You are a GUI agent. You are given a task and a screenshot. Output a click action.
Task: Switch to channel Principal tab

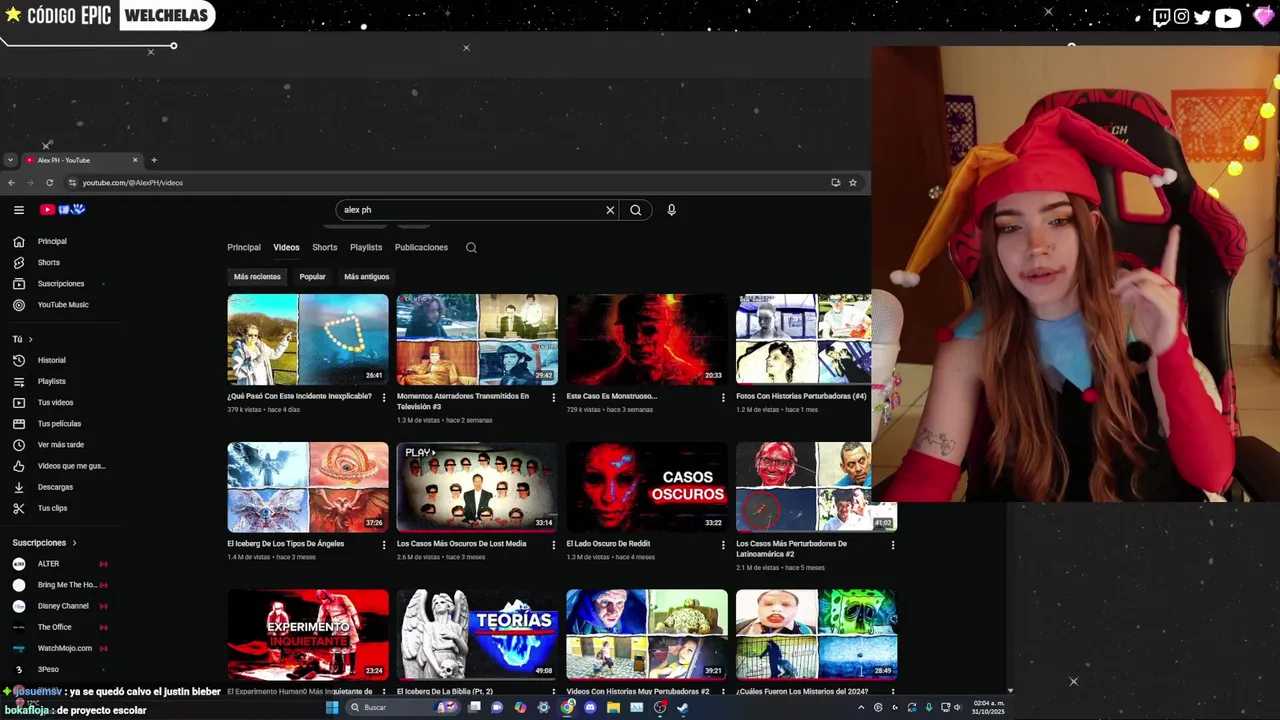coord(244,247)
